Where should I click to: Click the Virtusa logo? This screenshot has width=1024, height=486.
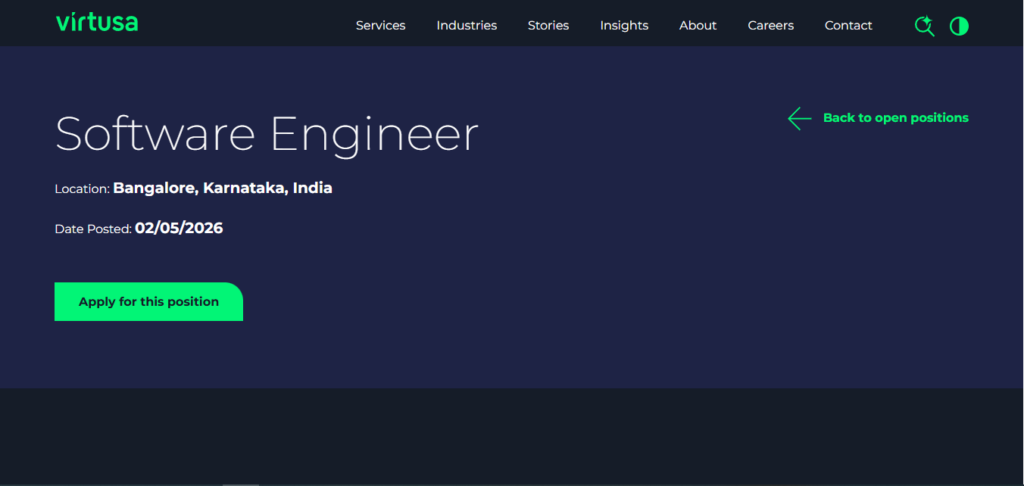[x=97, y=22]
